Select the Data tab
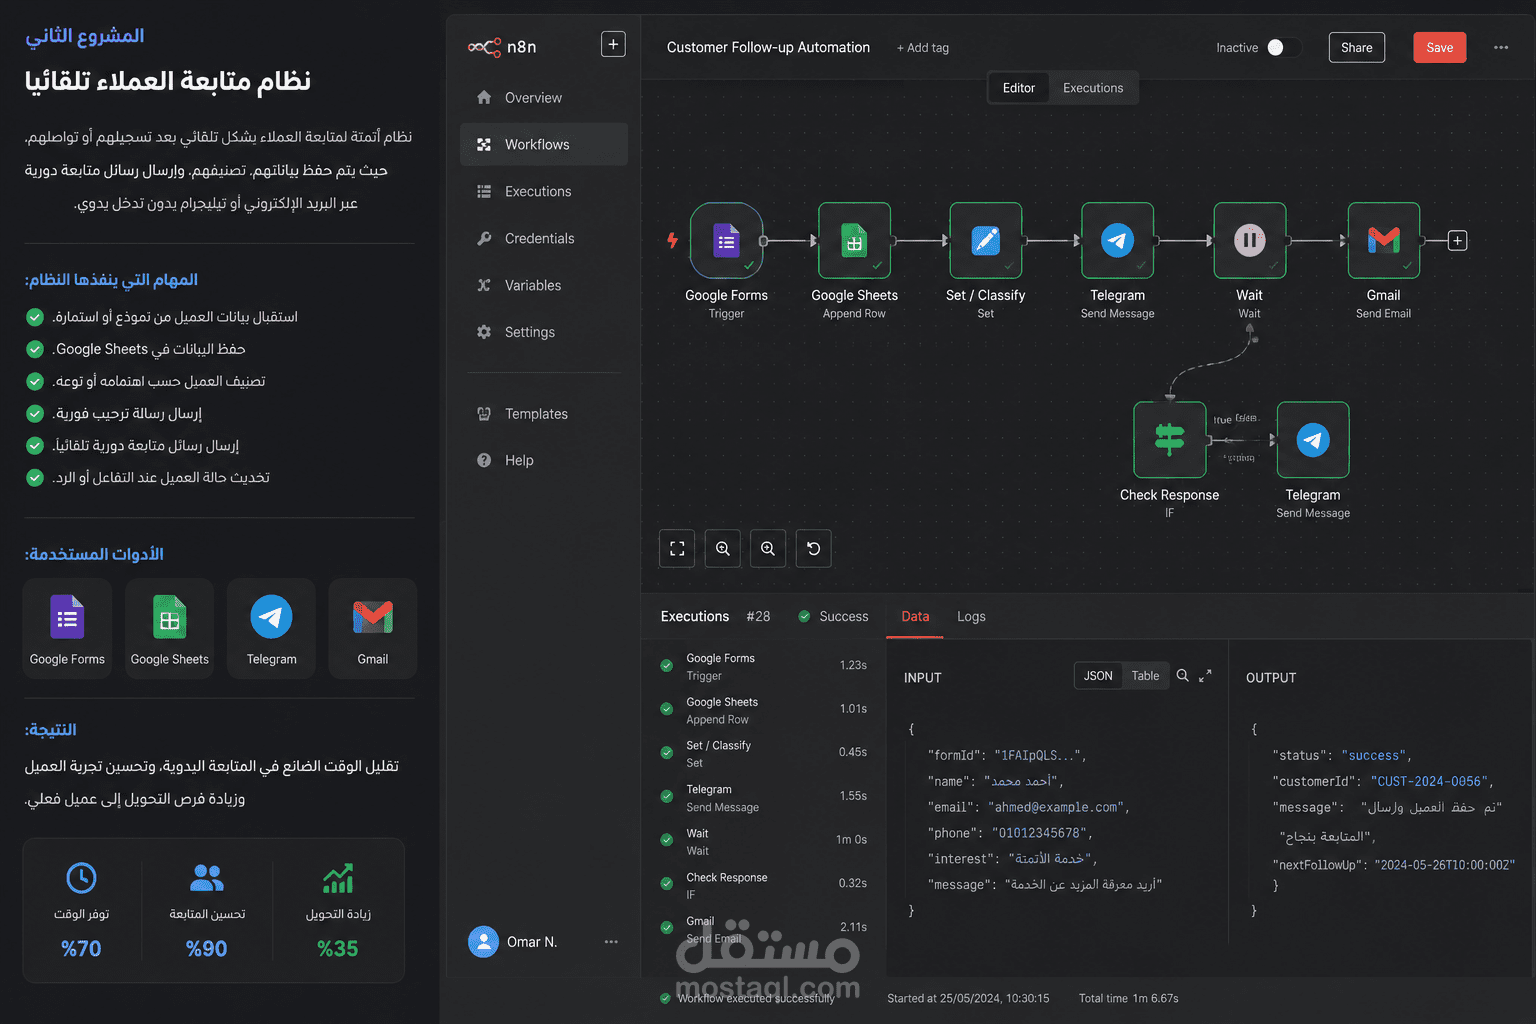This screenshot has height=1024, width=1536. pyautogui.click(x=915, y=616)
